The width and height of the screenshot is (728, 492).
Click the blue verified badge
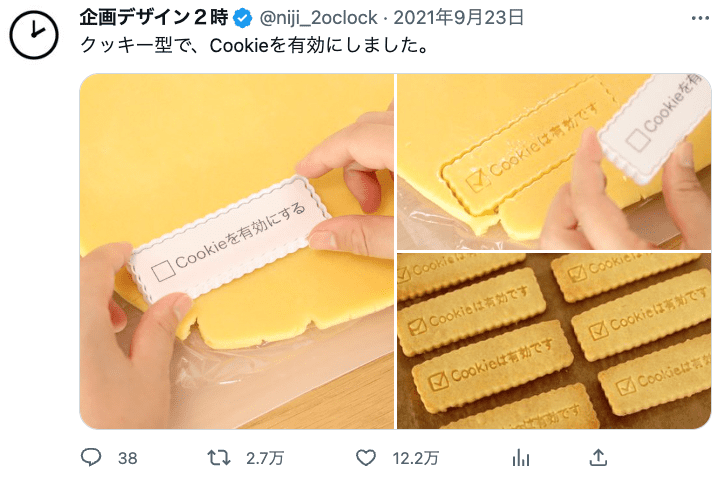[x=243, y=19]
